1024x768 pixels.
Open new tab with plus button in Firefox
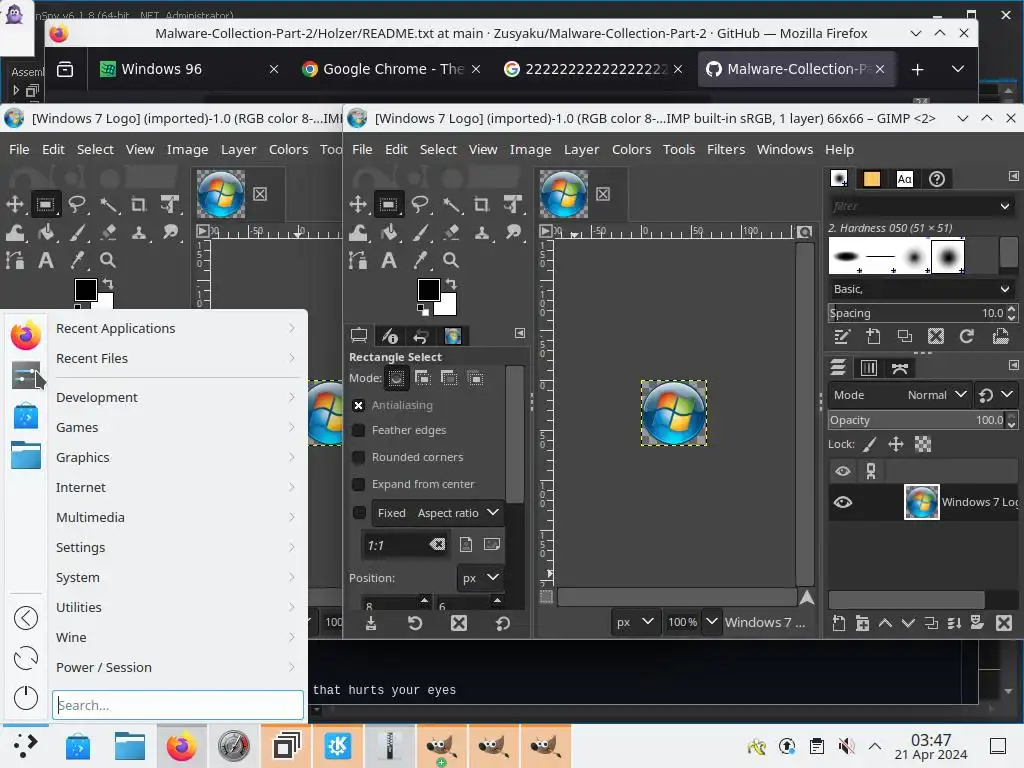click(918, 69)
